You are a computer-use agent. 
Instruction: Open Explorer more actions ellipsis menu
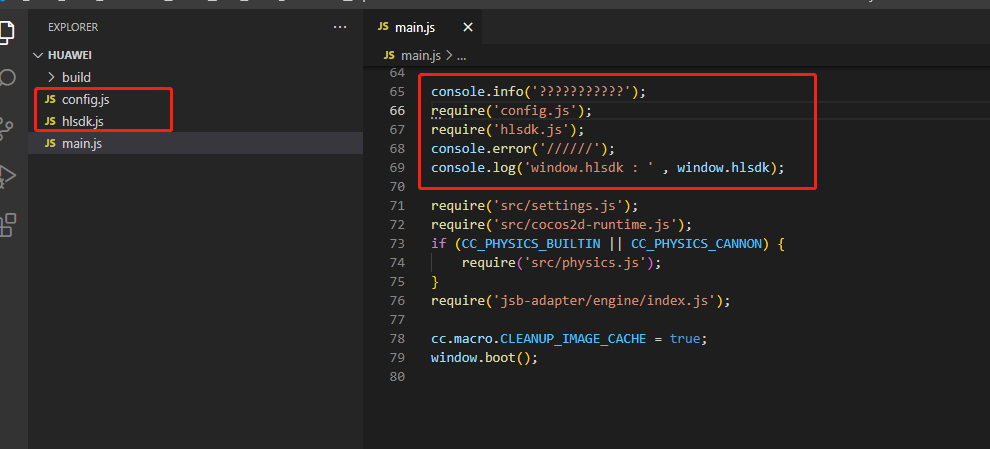340,27
